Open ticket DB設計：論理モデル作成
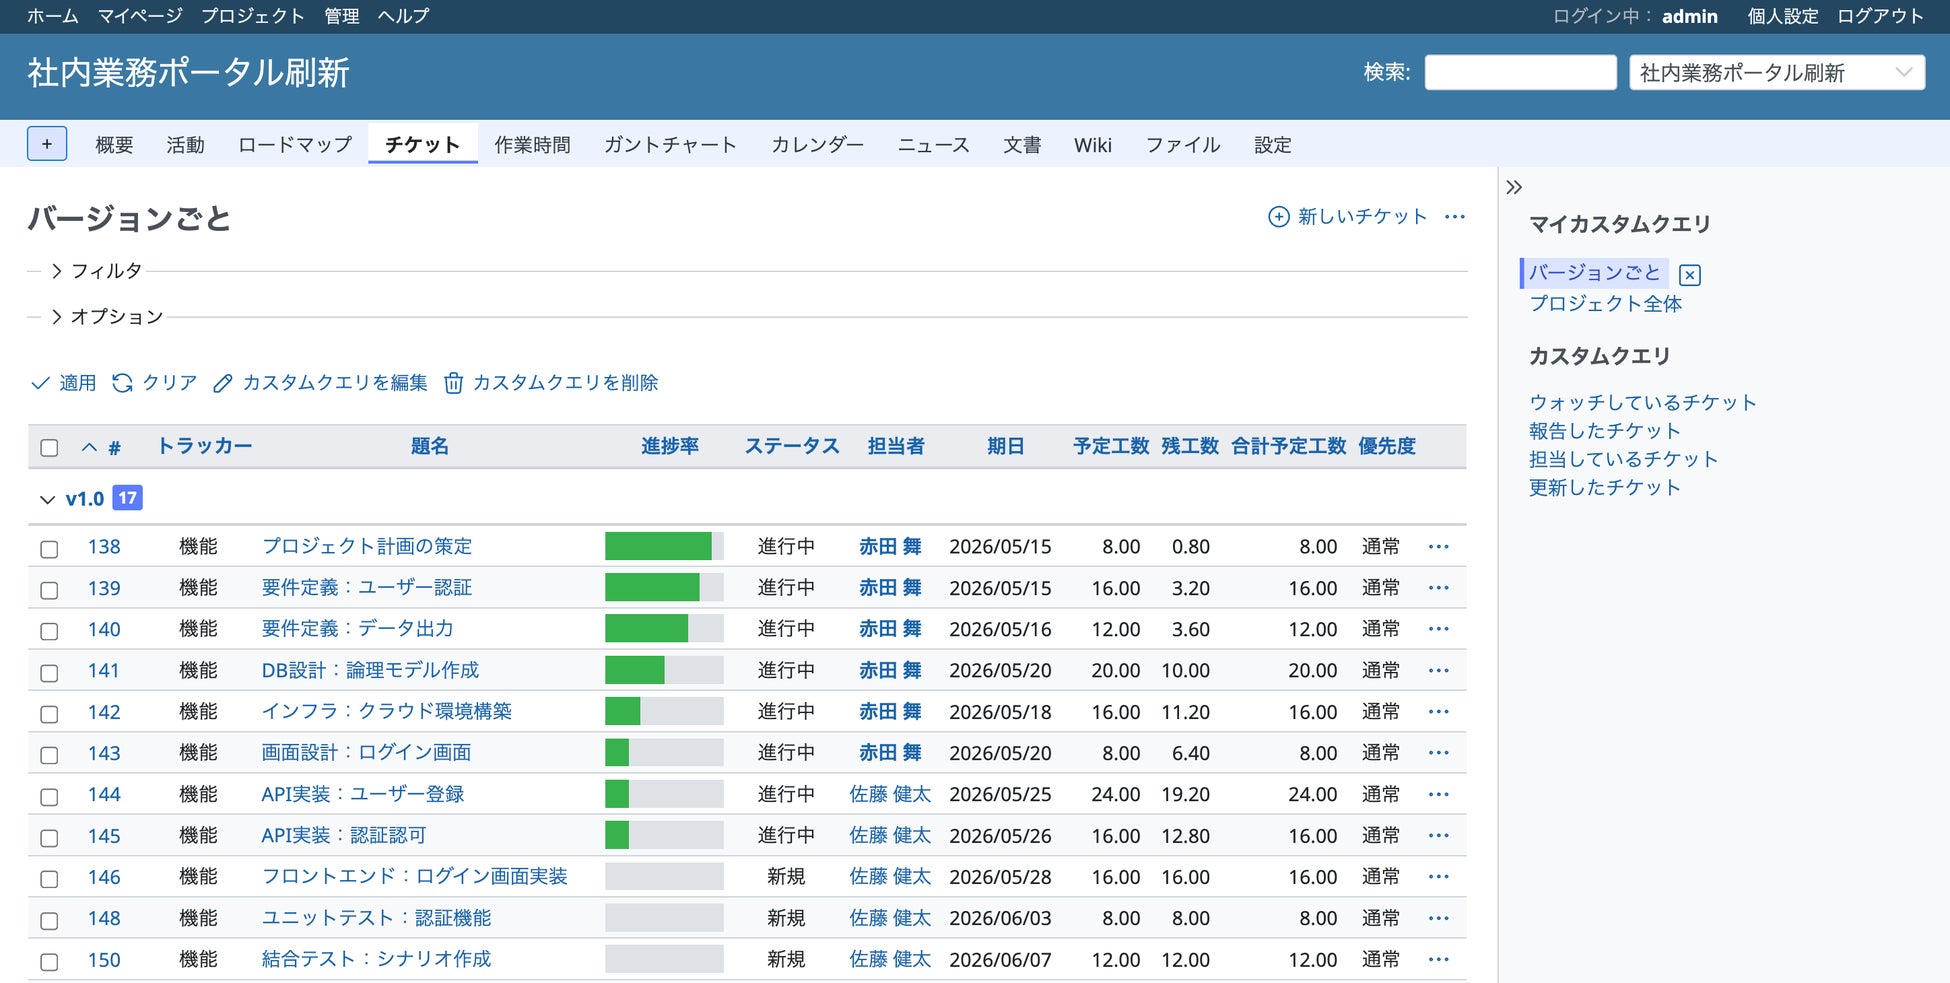The image size is (1950, 983). coord(370,670)
